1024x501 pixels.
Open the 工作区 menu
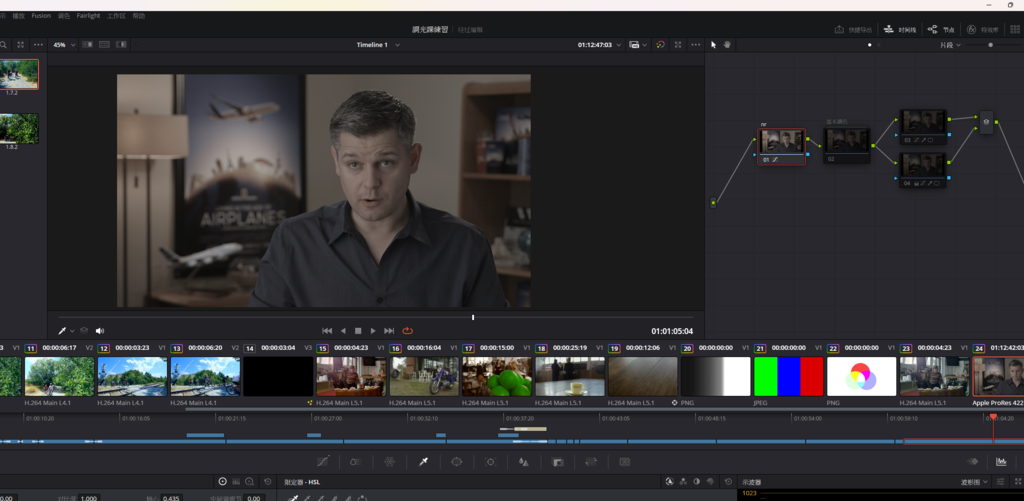click(116, 16)
